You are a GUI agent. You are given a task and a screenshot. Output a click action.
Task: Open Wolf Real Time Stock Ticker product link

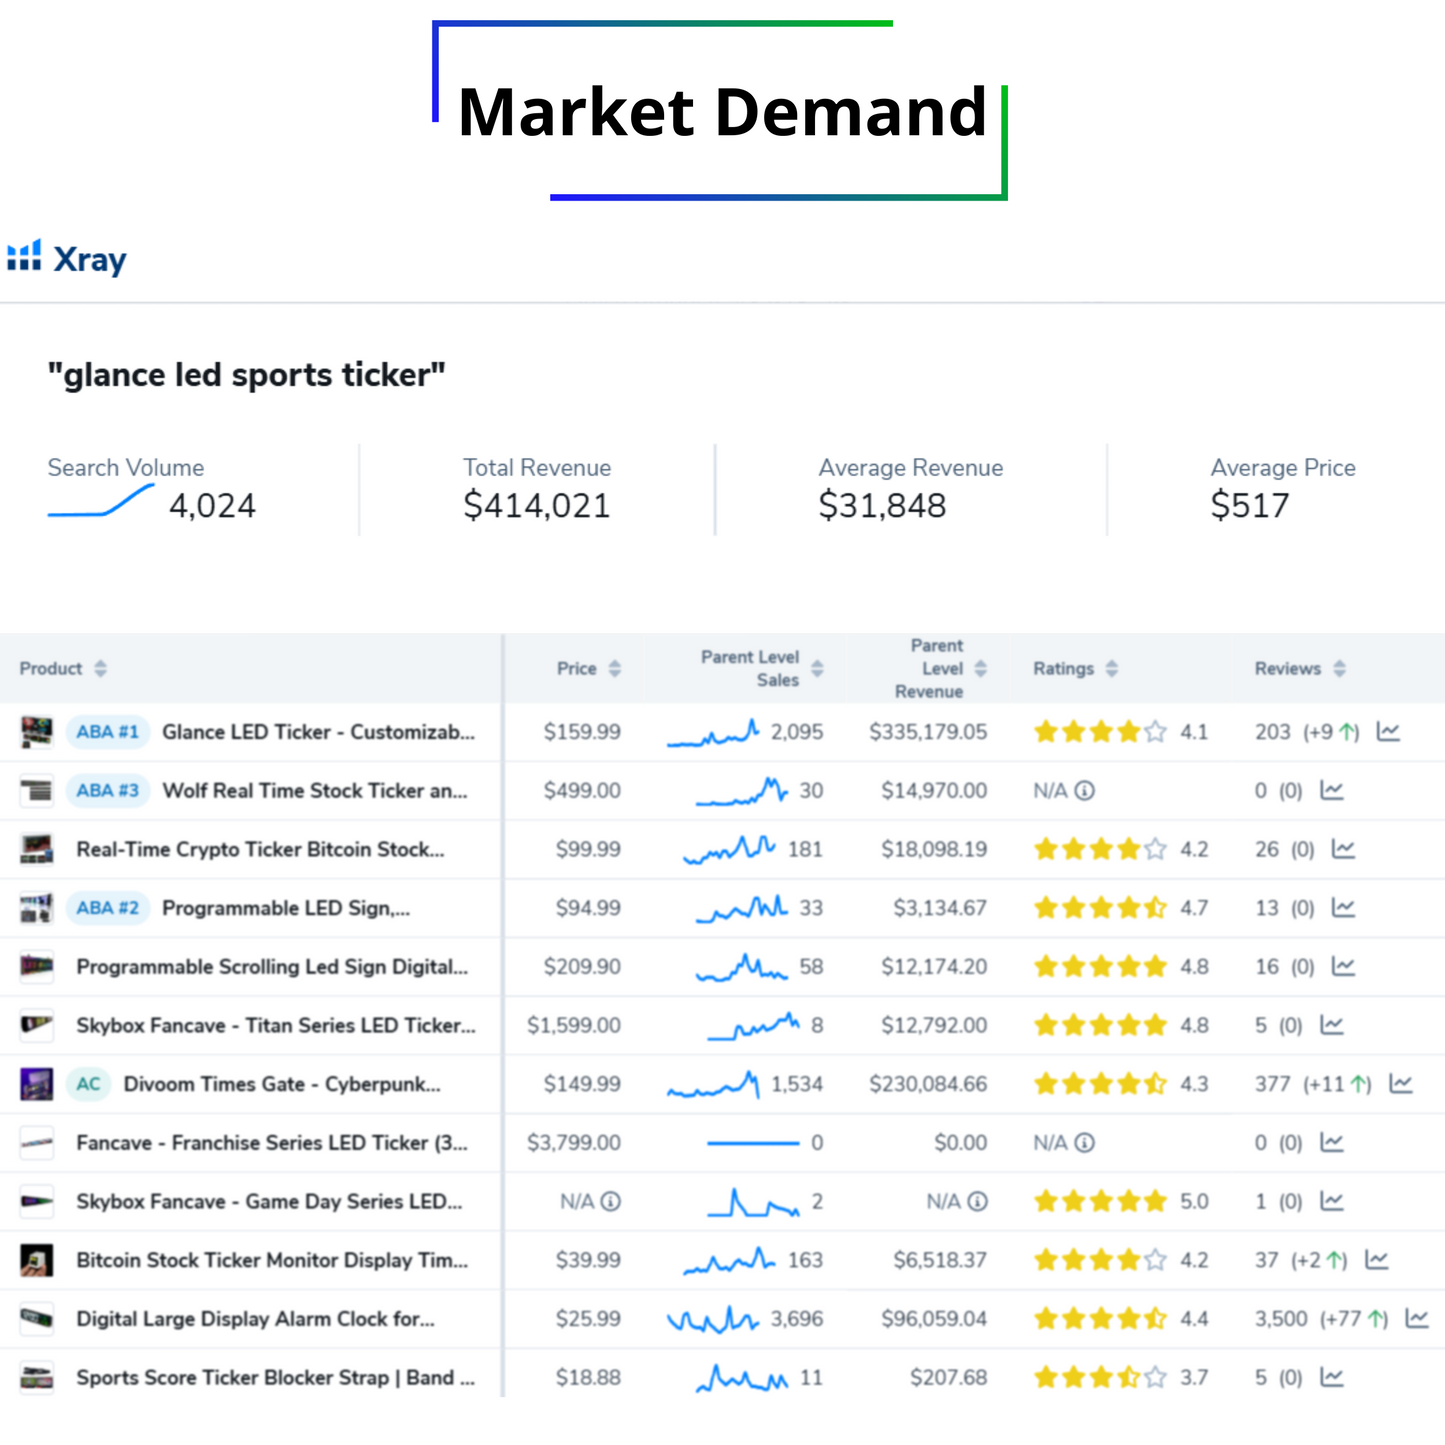pos(315,791)
